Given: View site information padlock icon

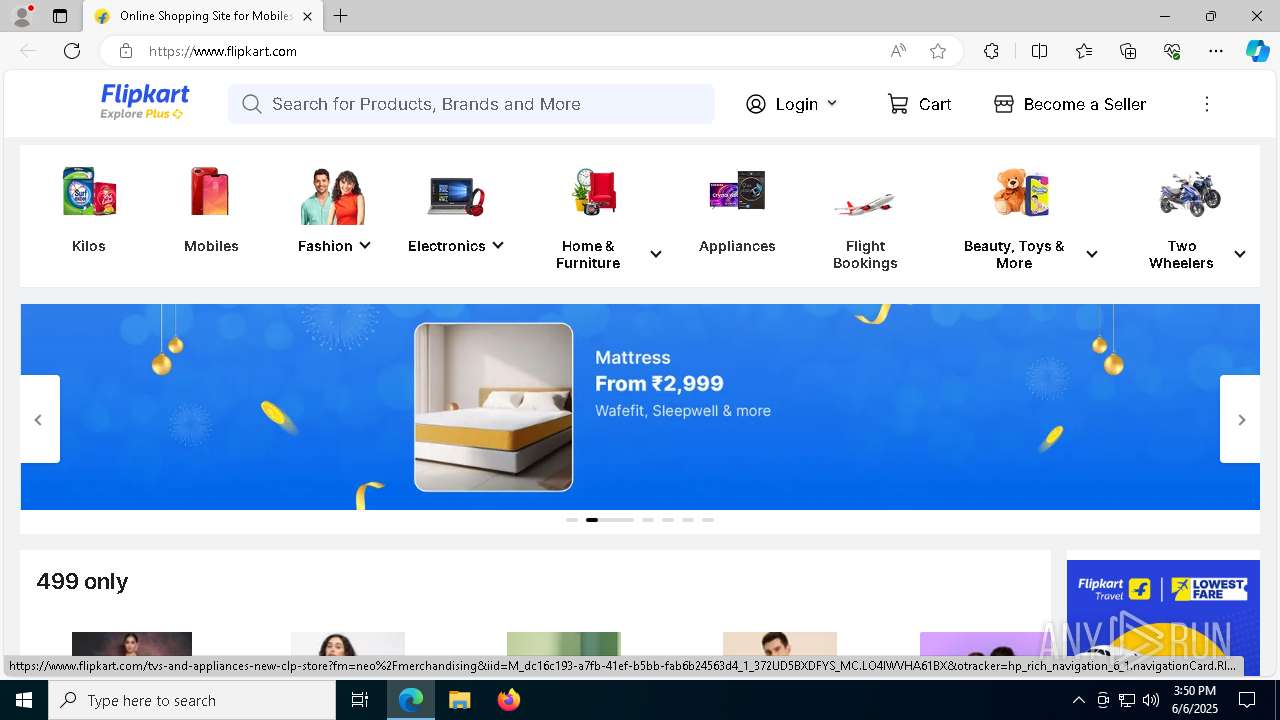Looking at the screenshot, I should pos(126,51).
